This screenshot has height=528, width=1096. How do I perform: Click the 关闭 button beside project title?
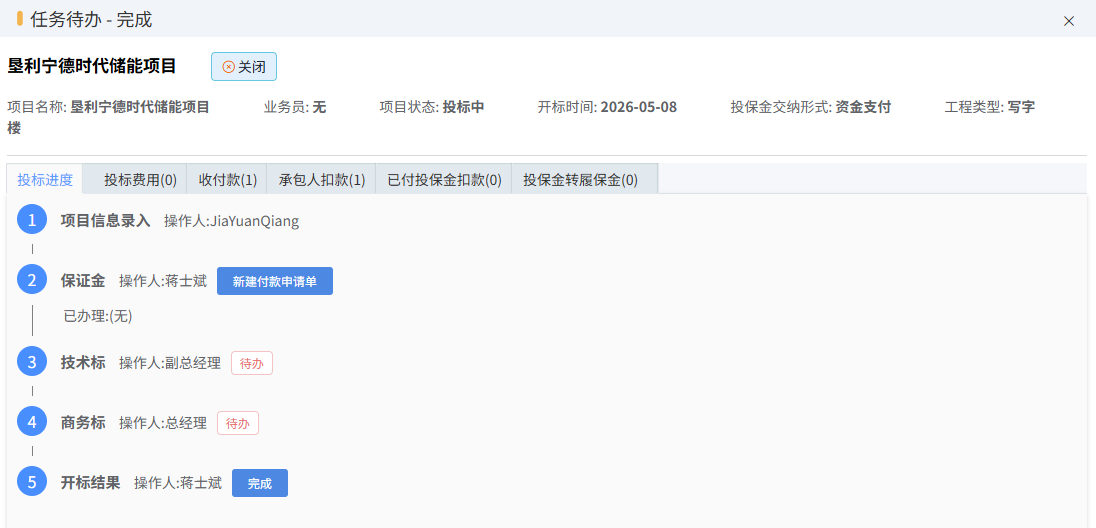pos(244,66)
